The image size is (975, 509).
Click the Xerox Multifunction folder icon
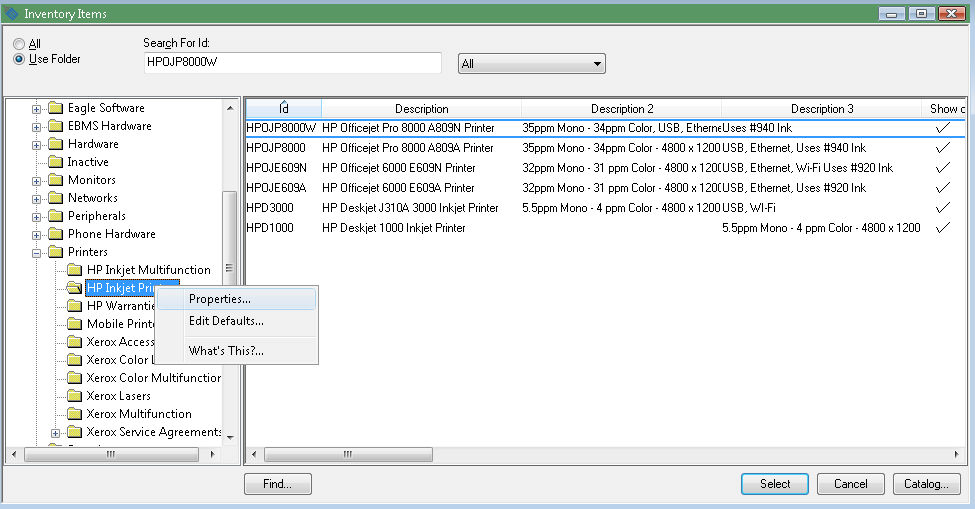point(74,414)
